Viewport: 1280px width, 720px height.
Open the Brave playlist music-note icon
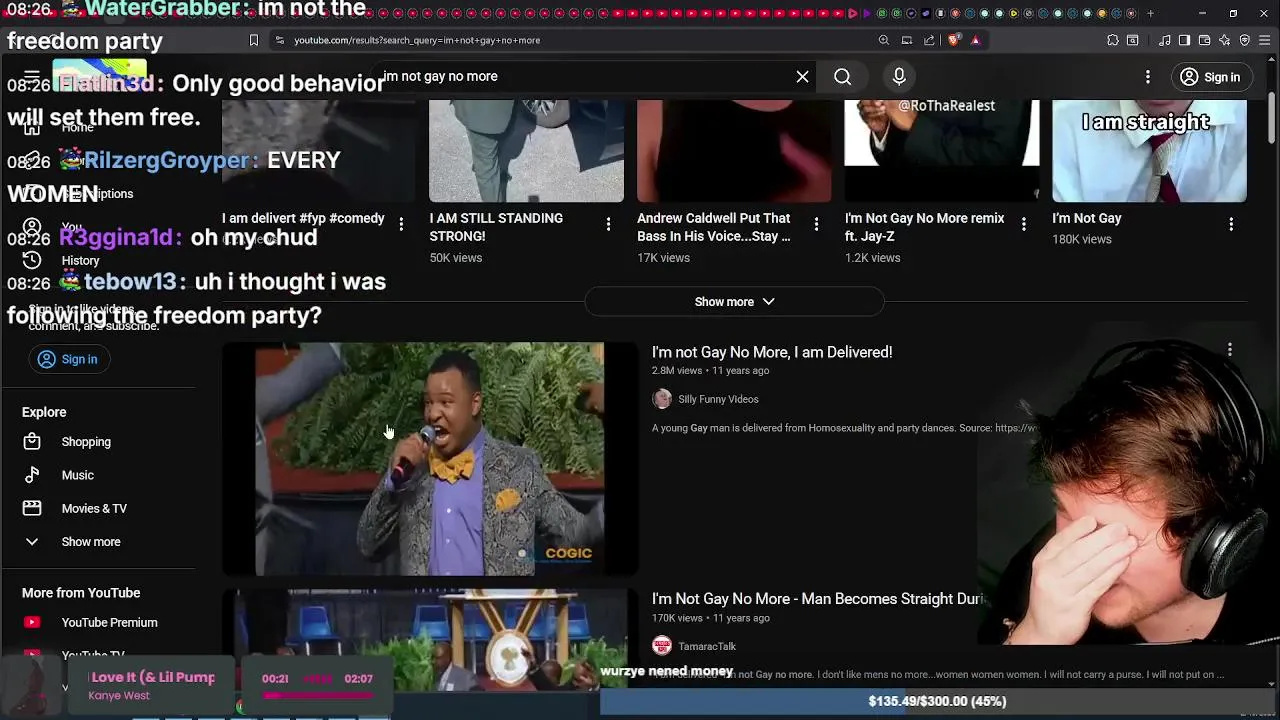point(1165,40)
